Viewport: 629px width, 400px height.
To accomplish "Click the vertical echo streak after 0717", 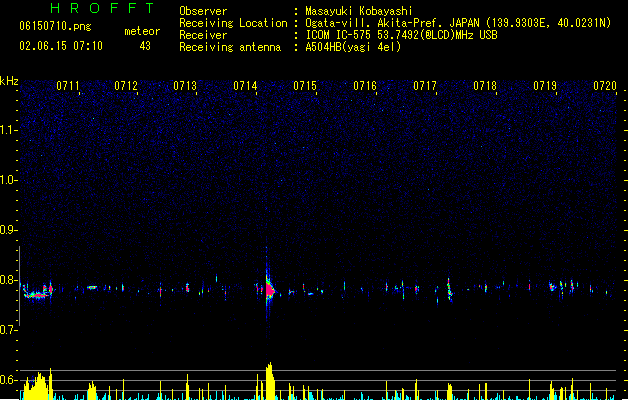I will point(449,289).
